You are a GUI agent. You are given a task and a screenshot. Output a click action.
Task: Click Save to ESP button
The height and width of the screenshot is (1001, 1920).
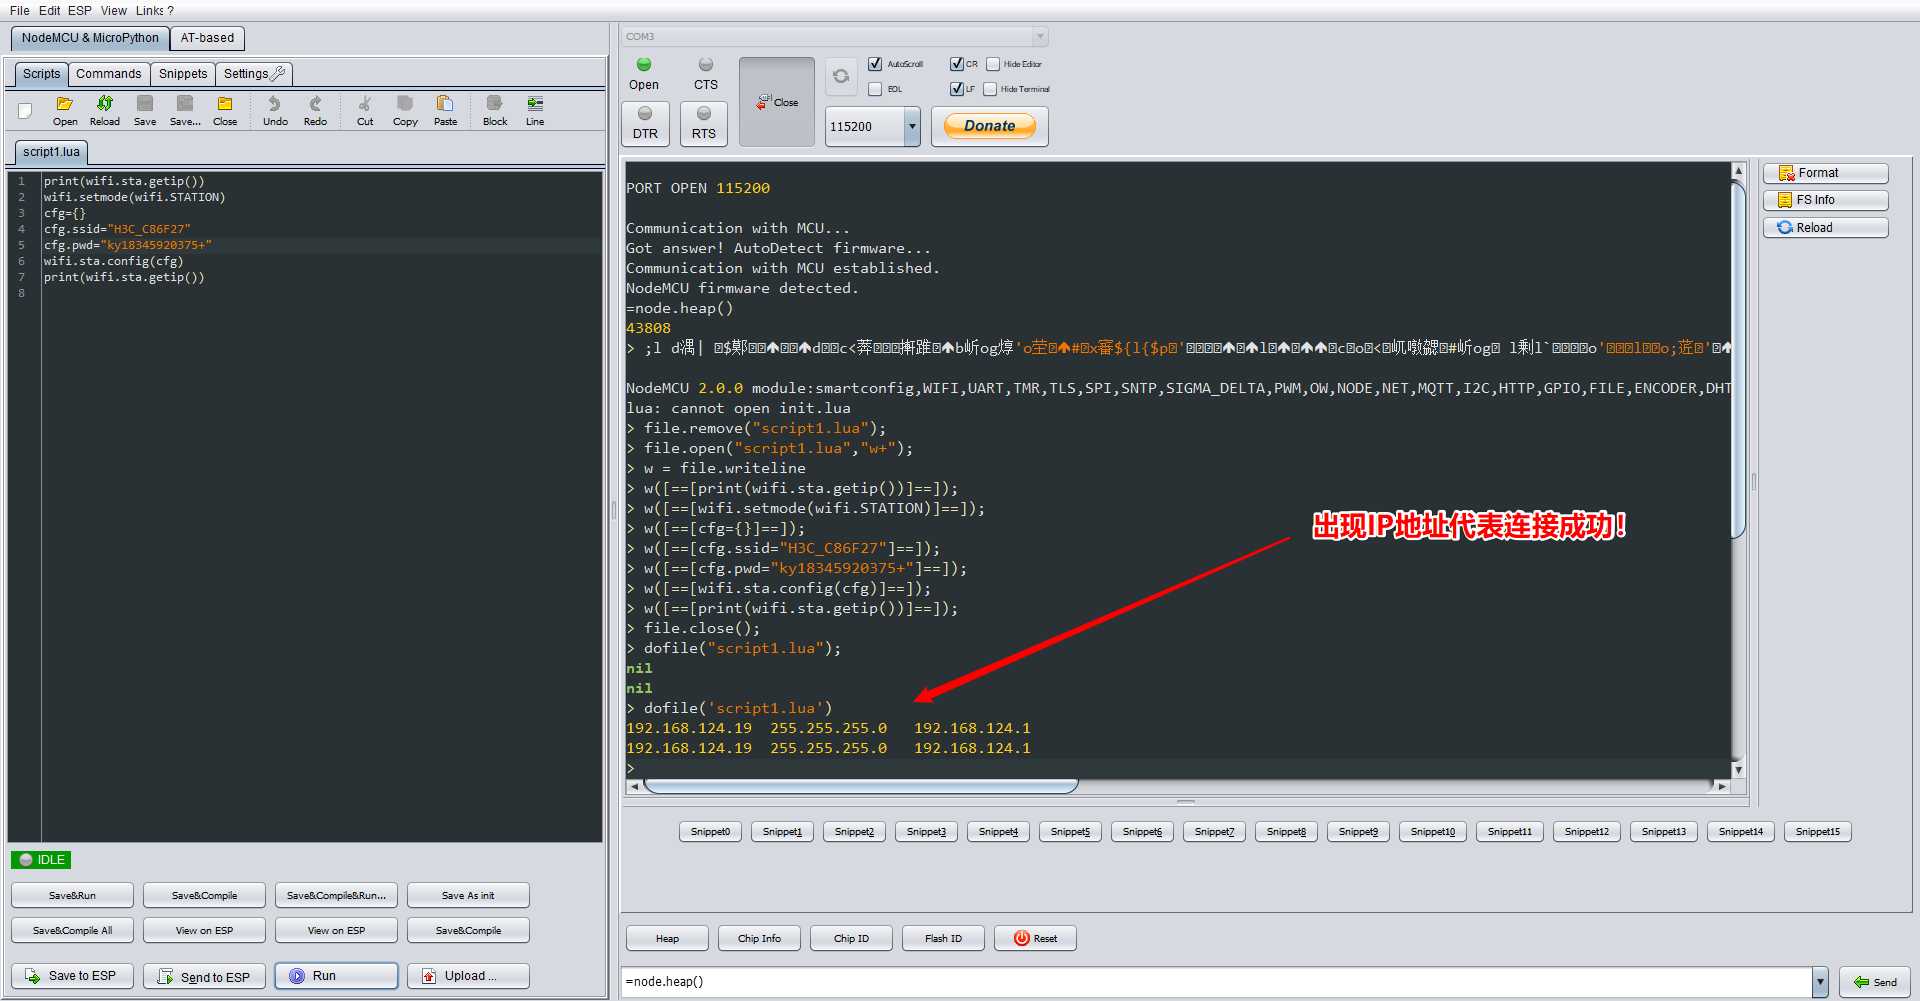(x=72, y=976)
